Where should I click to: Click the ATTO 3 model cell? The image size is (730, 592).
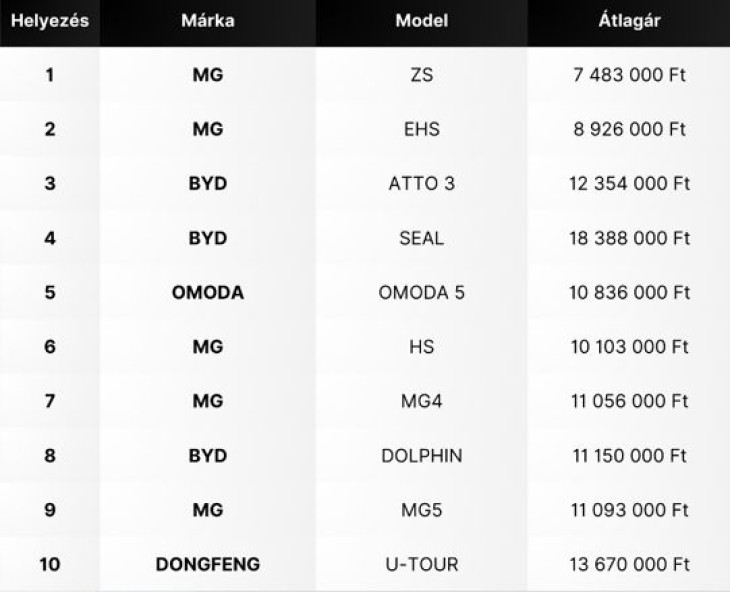422,183
